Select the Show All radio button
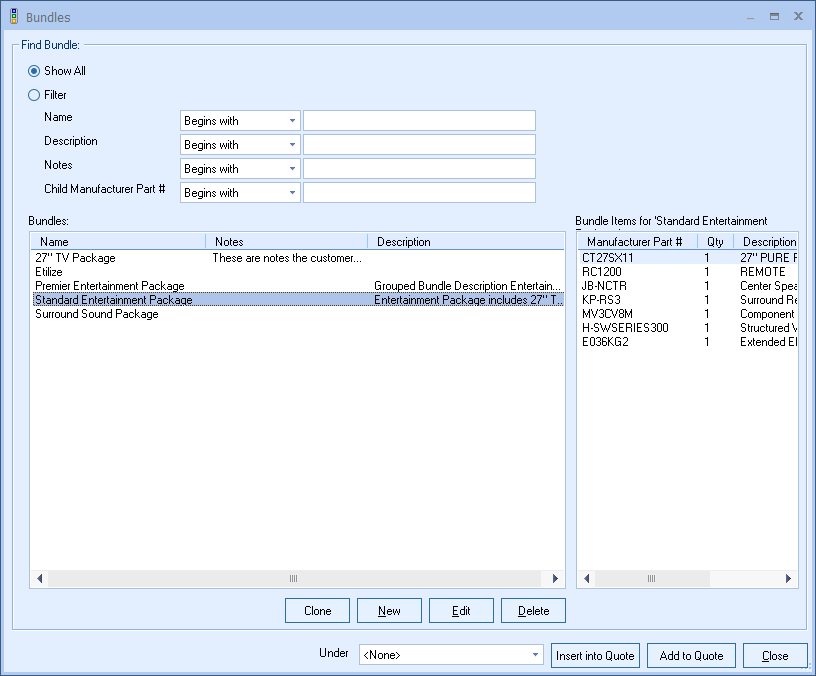 [x=35, y=71]
